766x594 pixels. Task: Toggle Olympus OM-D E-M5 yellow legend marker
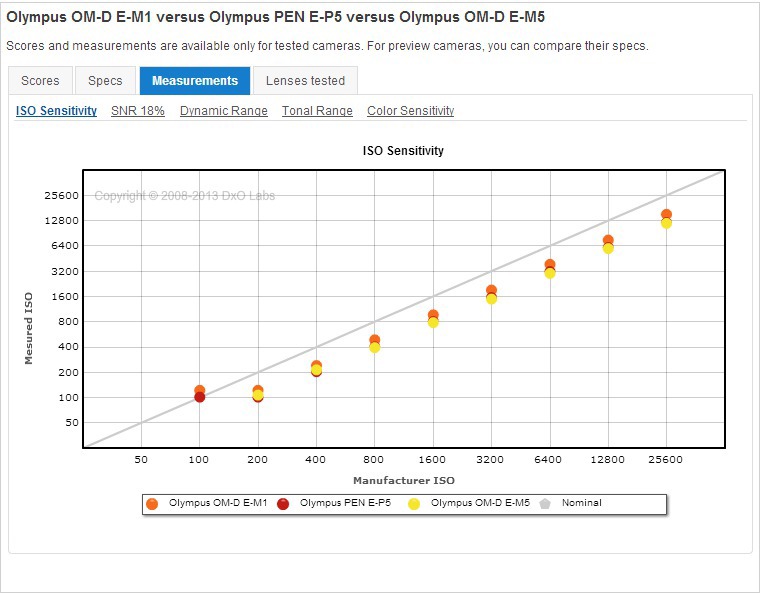point(414,504)
